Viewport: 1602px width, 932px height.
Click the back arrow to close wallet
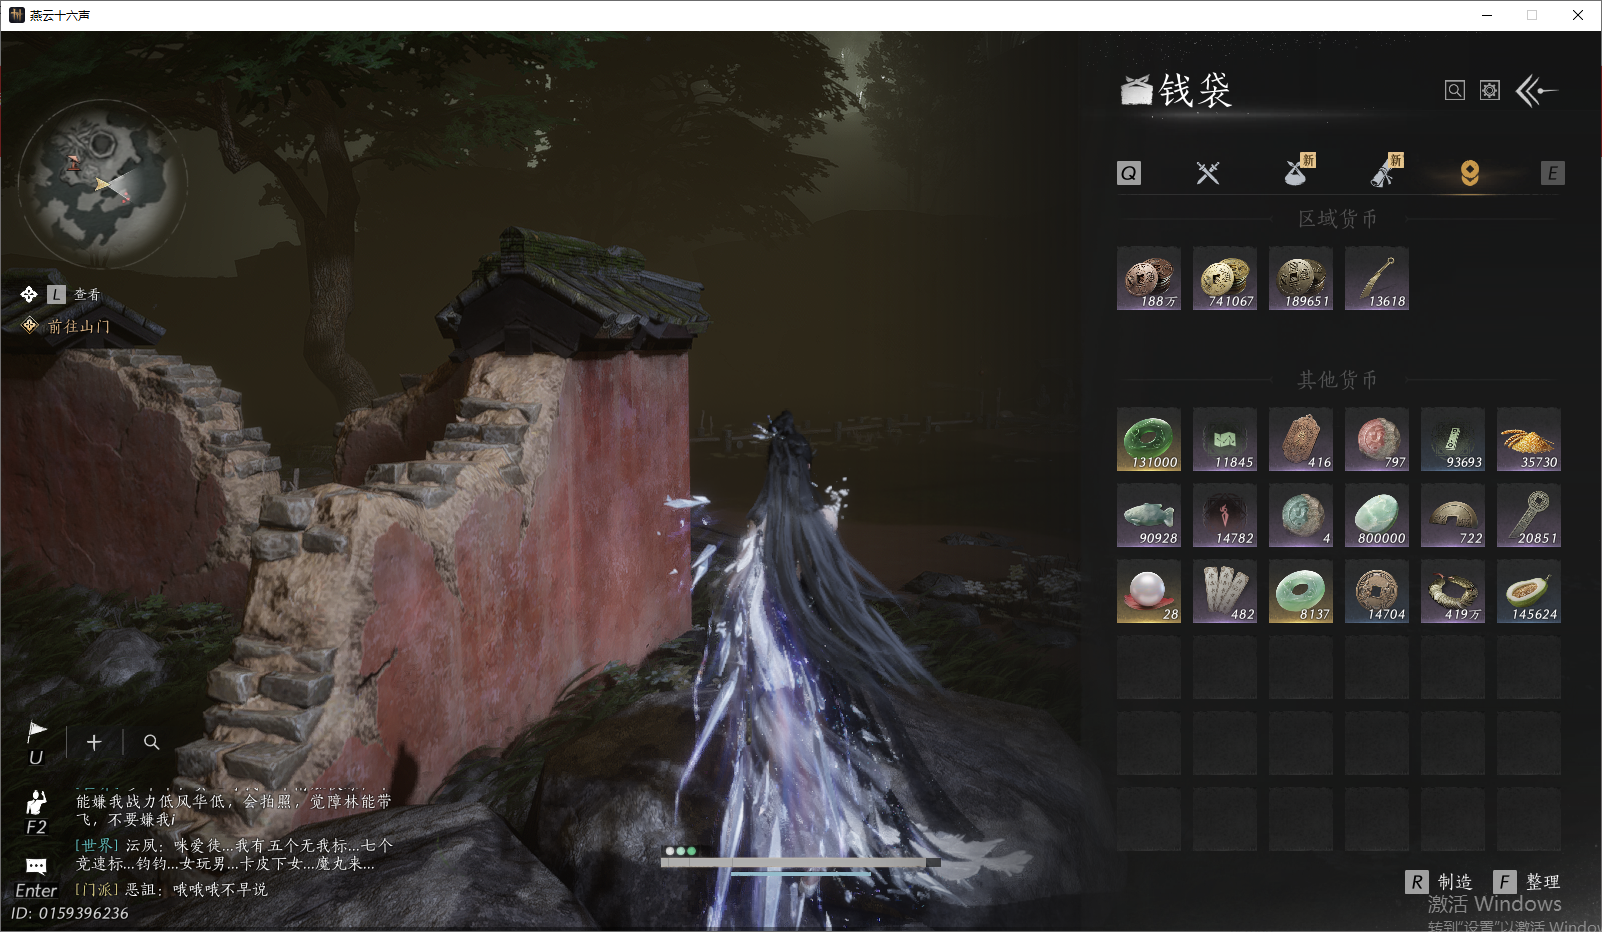(1537, 91)
